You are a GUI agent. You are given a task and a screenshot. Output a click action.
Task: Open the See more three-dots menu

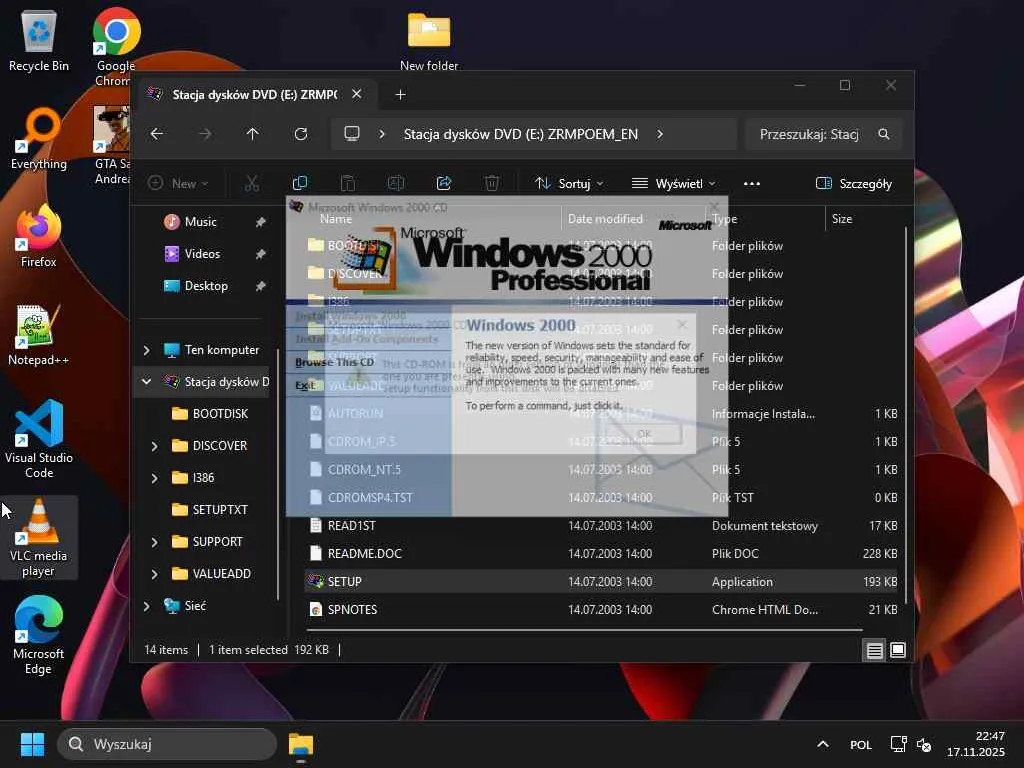752,184
